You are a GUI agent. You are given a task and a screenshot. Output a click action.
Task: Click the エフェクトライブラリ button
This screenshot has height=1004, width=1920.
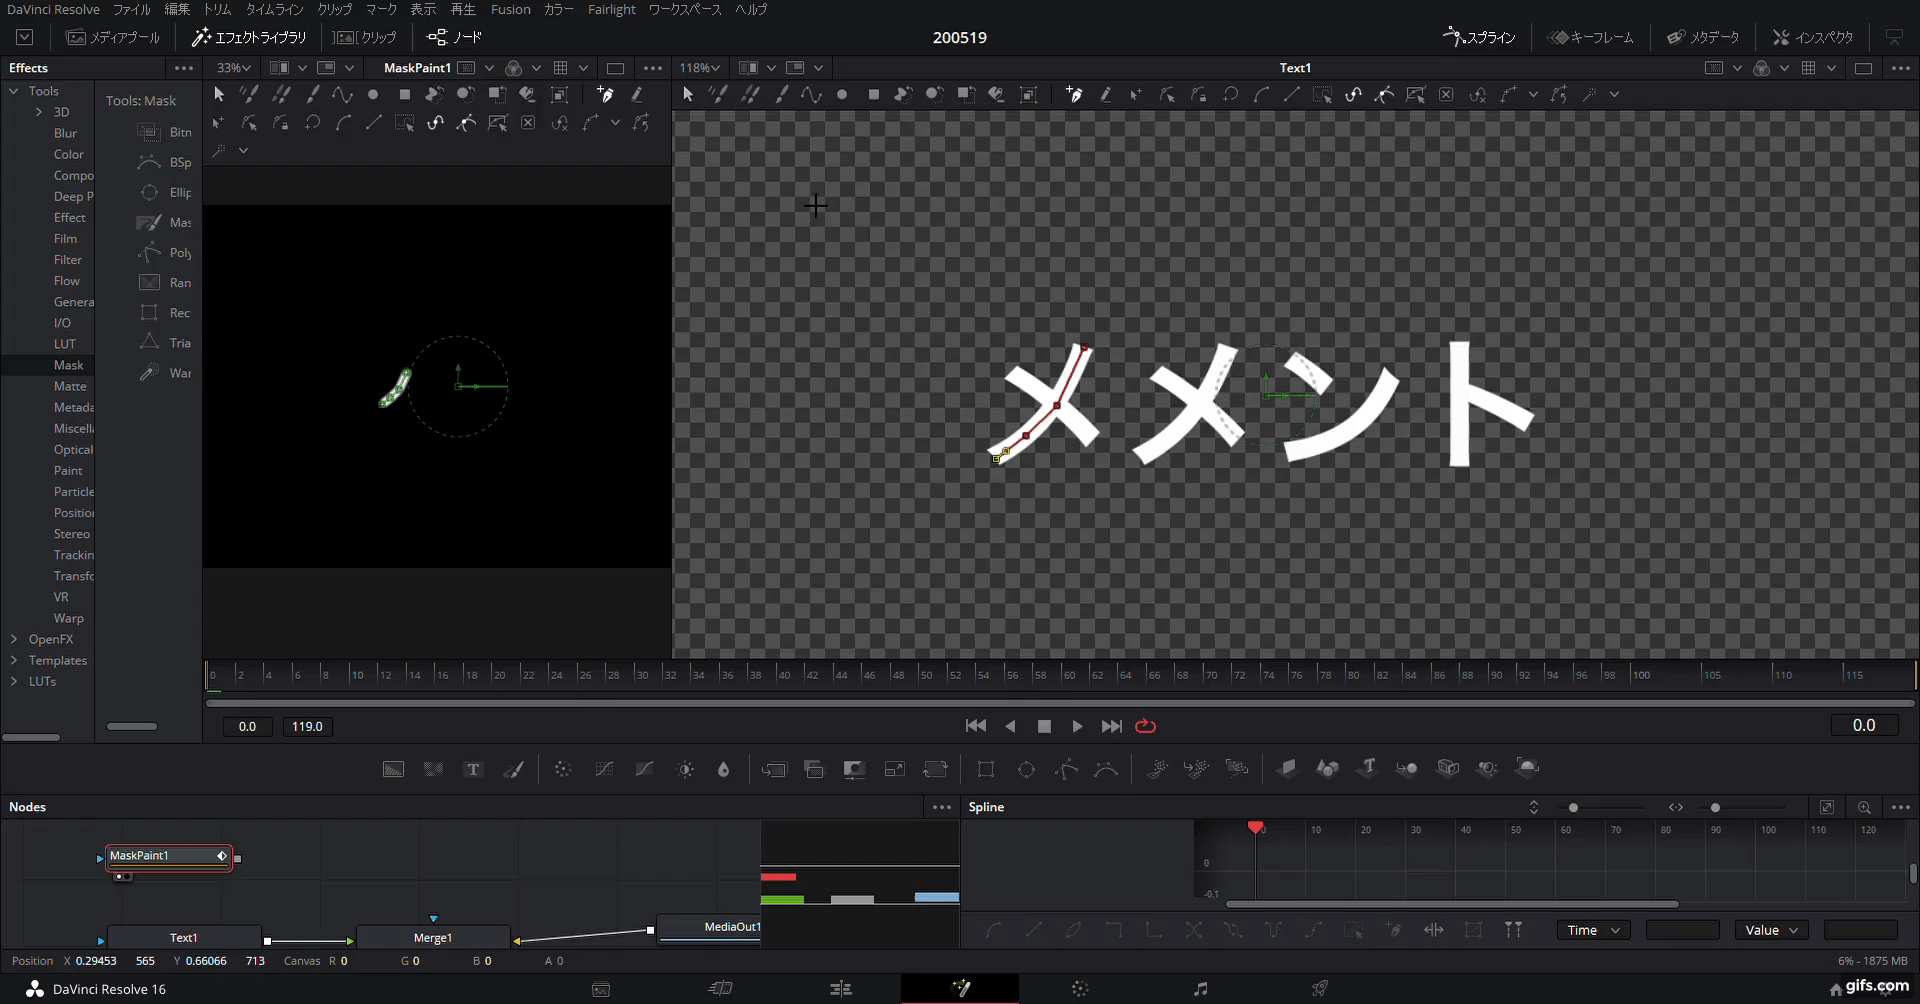click(x=248, y=37)
